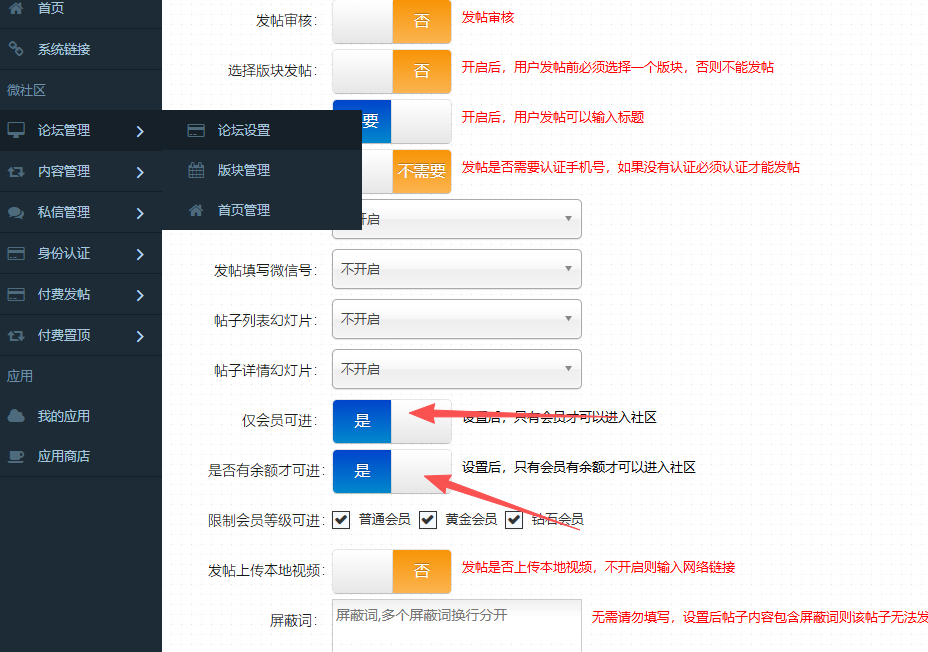
Task: Open the 发帖填写微信号 dropdown
Action: pyautogui.click(x=457, y=269)
